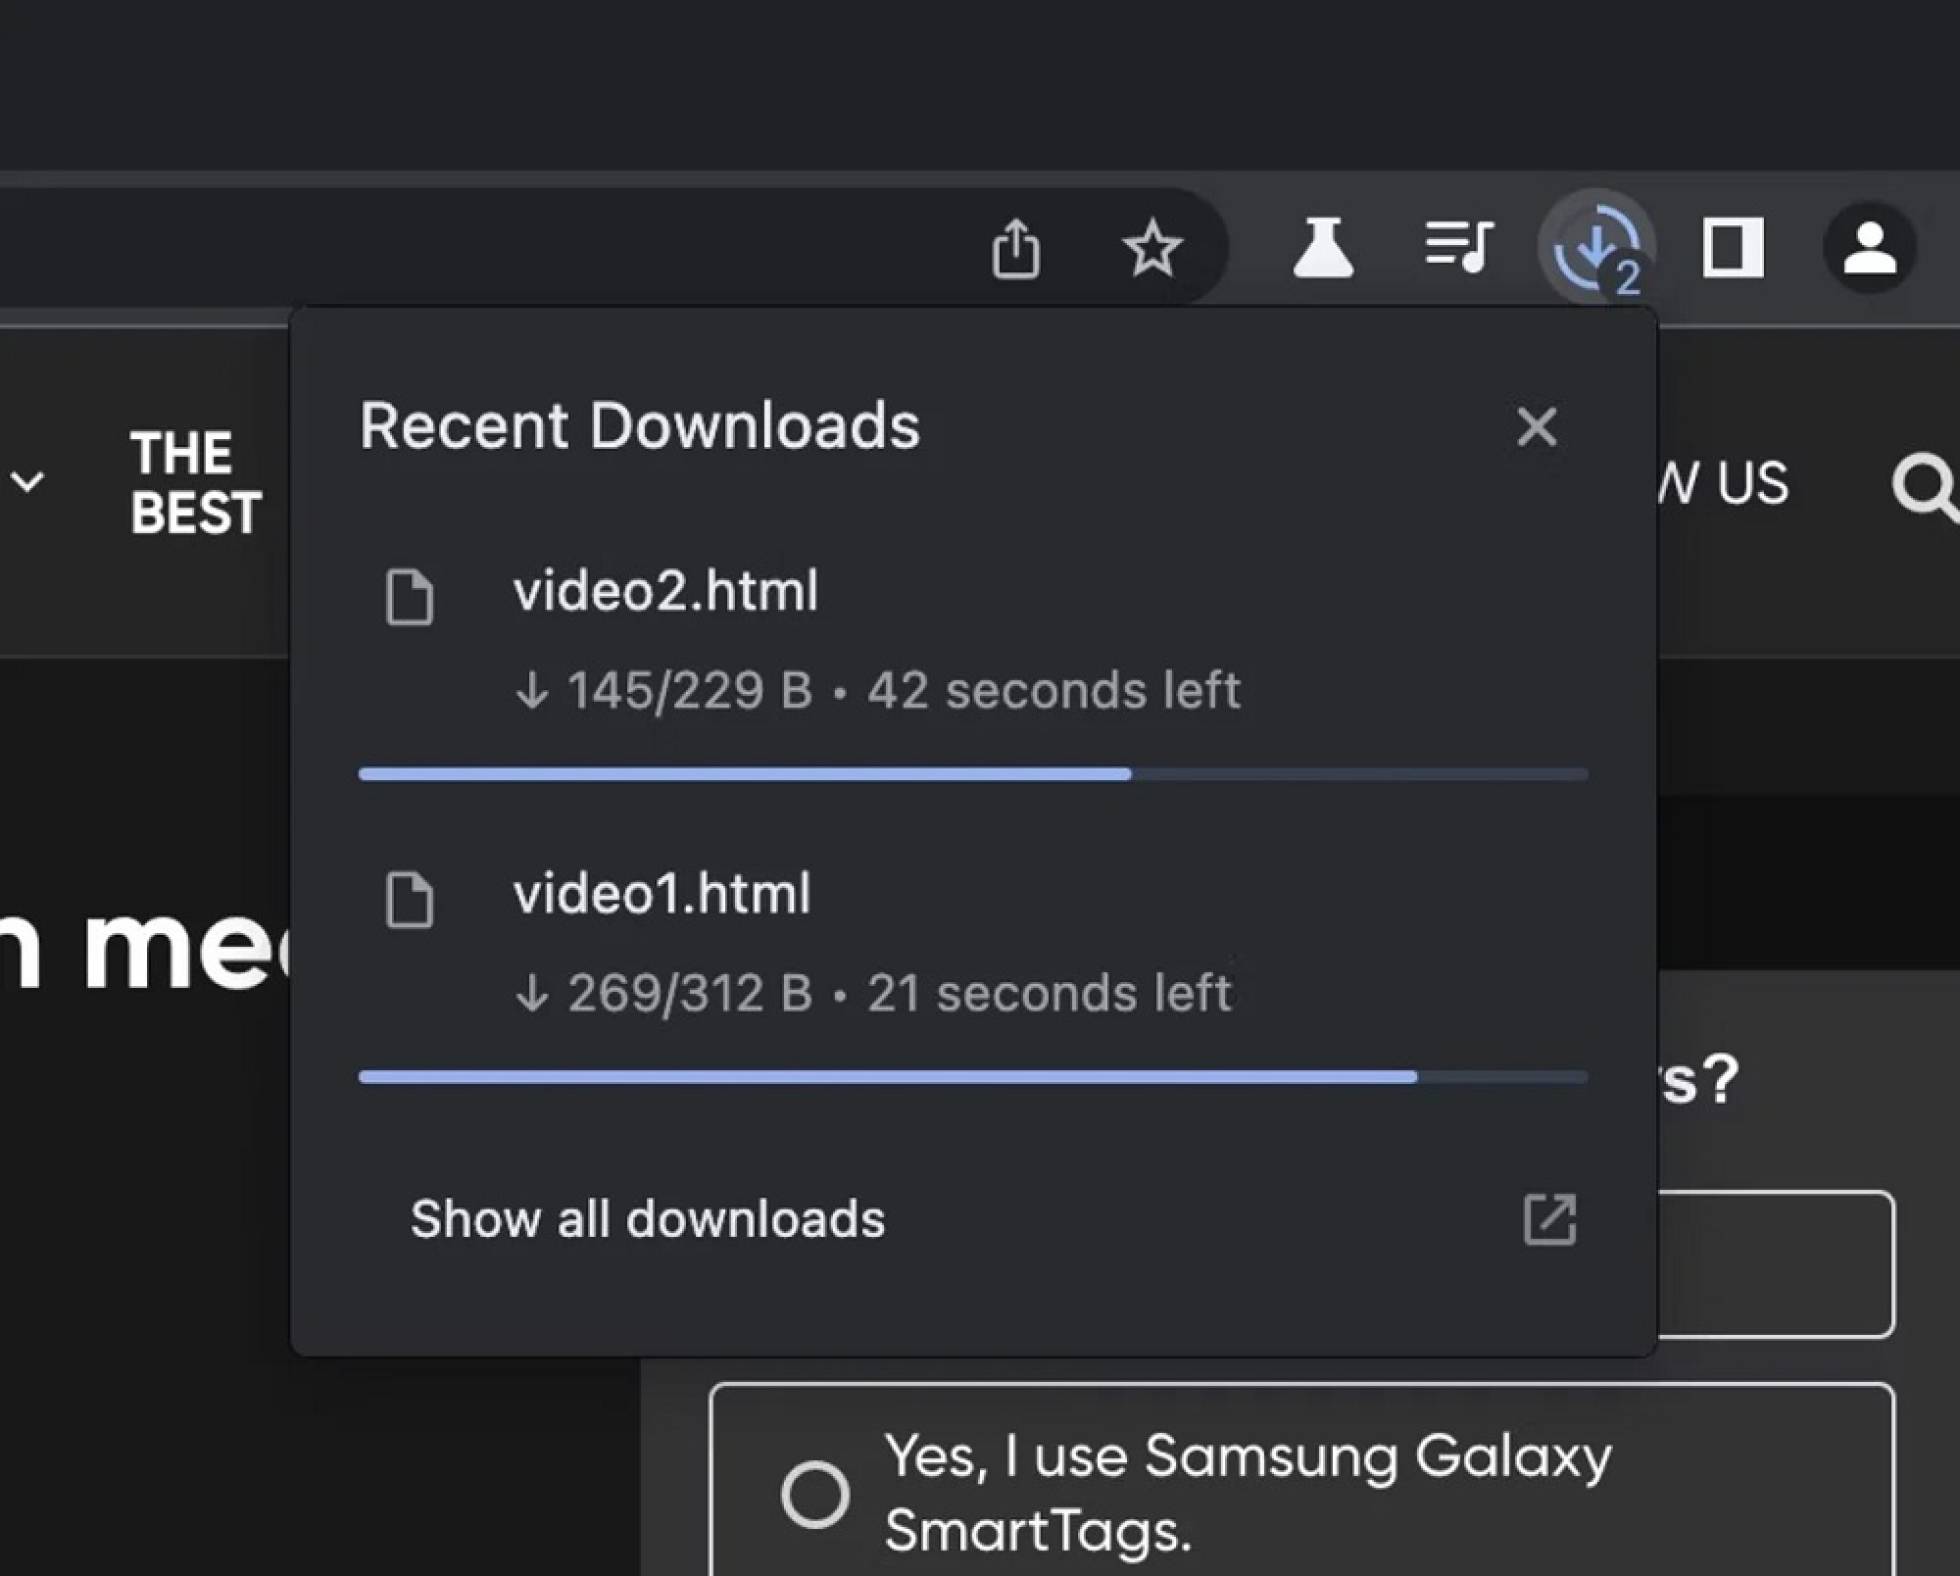The image size is (1960, 1576).
Task: Open the media controls icon
Action: point(1458,246)
